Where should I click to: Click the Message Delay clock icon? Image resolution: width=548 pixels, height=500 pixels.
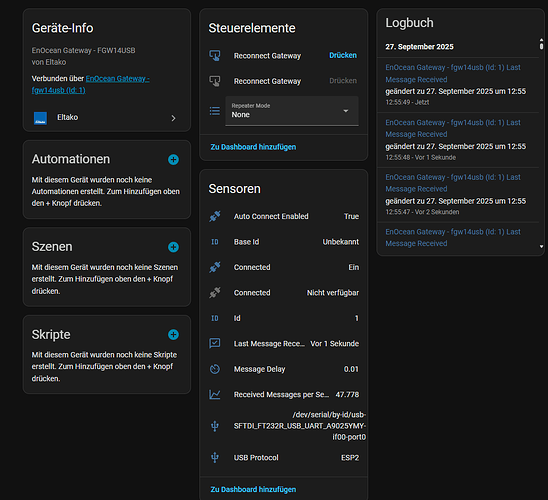[215, 369]
